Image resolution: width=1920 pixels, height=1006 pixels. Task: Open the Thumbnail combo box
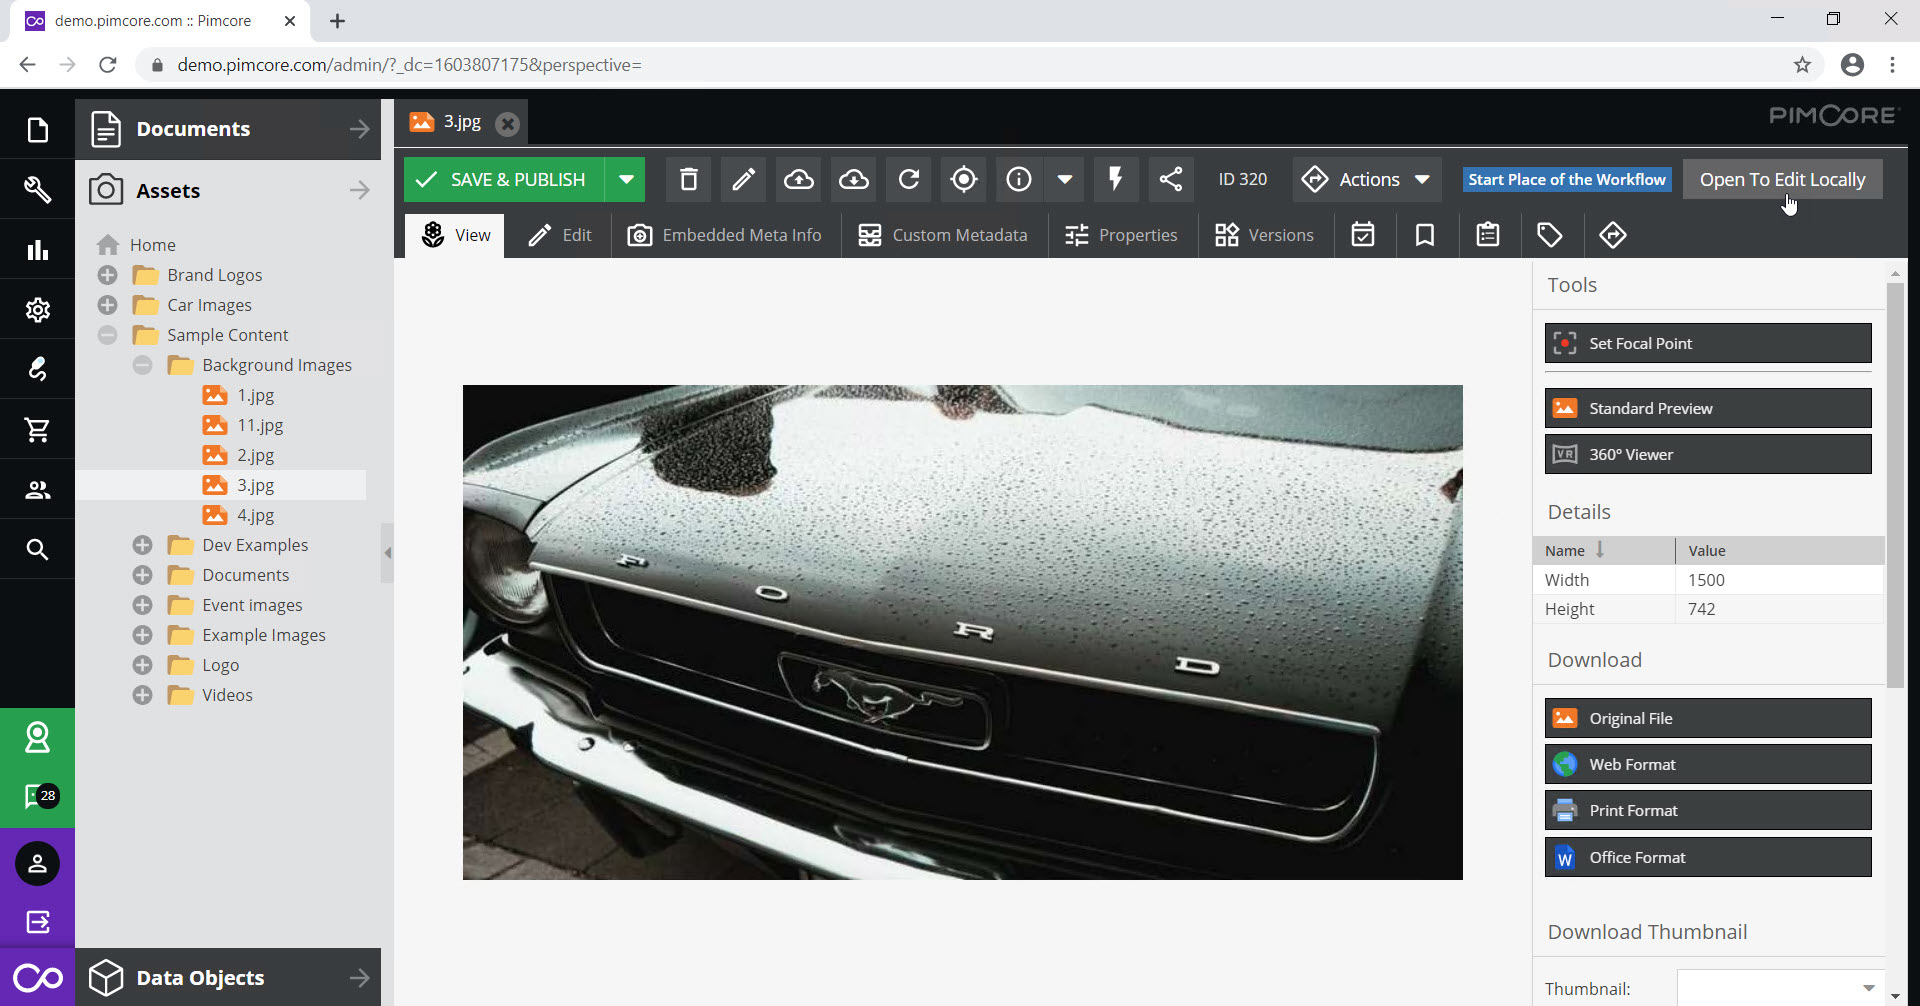click(1780, 988)
